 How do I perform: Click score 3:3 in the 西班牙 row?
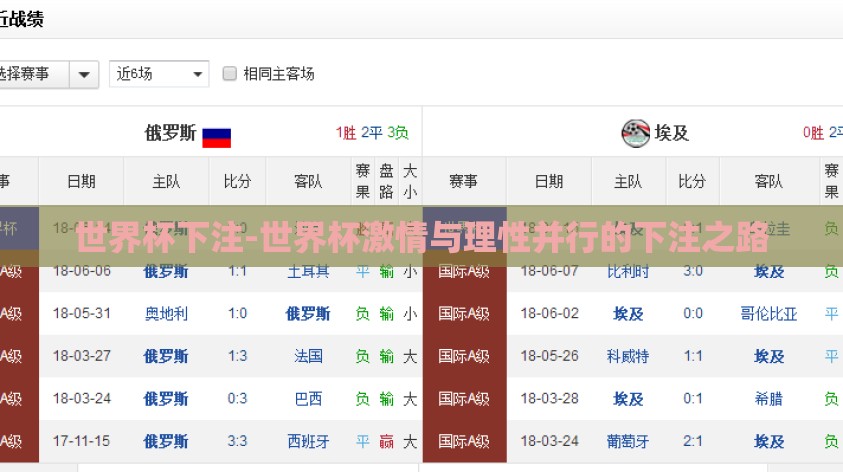(x=237, y=441)
